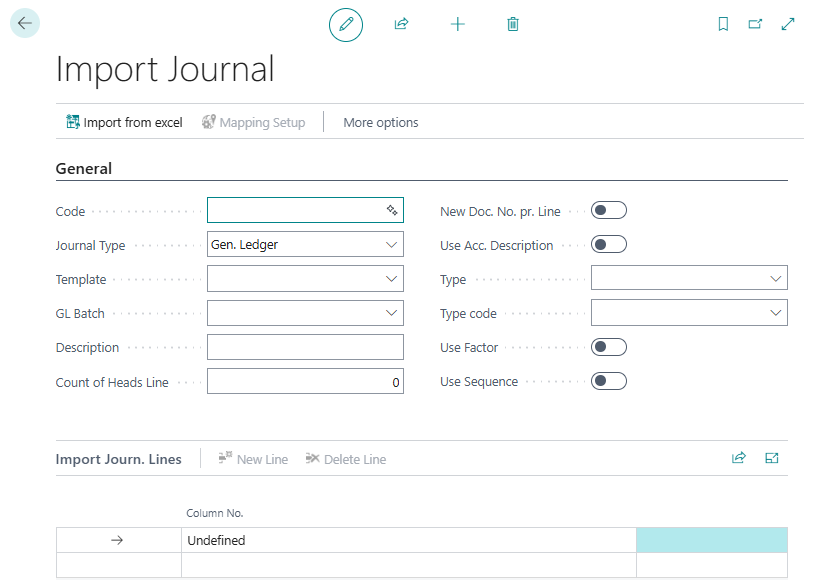821x580 pixels.
Task: Click Import from excel action
Action: pos(124,122)
